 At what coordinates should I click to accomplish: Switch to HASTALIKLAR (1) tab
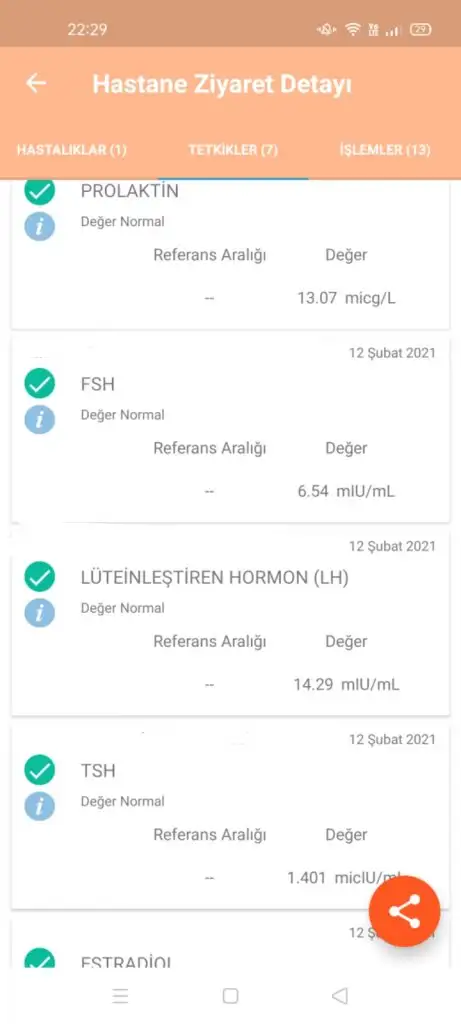click(x=72, y=150)
